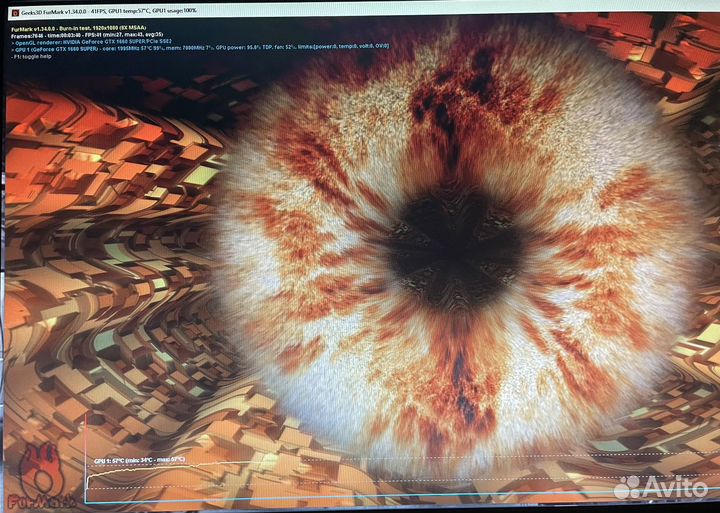Viewport: 720px width, 513px height.
Task: Click the 'Frames:7646 - time:00:03:40' stats line
Action: click(87, 34)
